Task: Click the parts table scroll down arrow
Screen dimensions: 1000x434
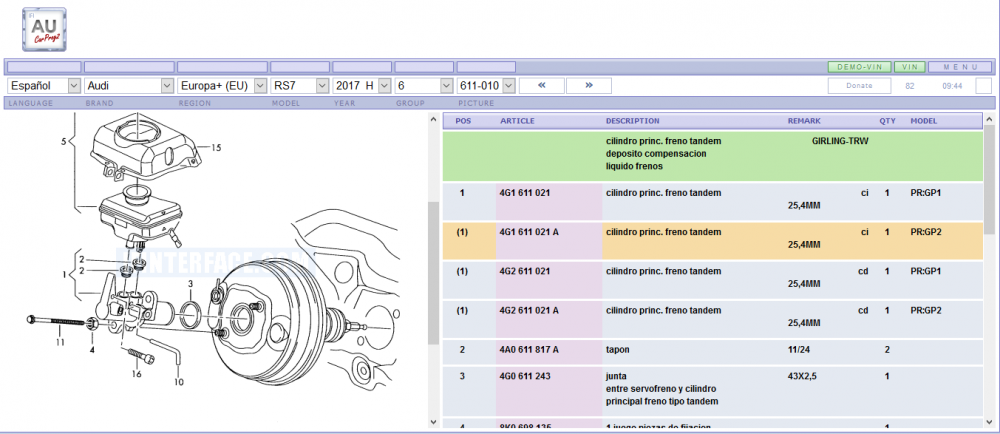Action: [989, 422]
